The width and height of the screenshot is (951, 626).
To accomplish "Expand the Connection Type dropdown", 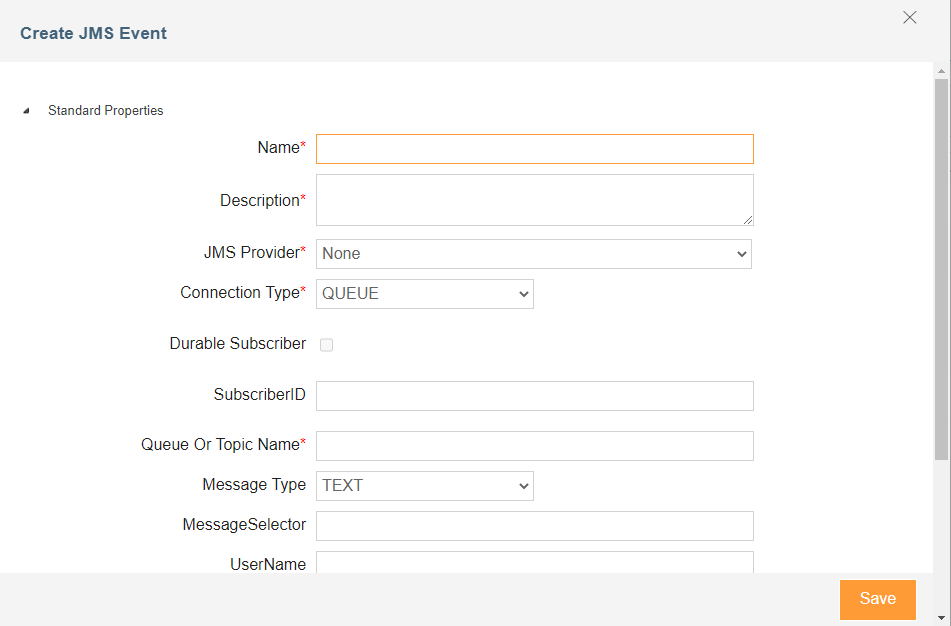I will 424,294.
